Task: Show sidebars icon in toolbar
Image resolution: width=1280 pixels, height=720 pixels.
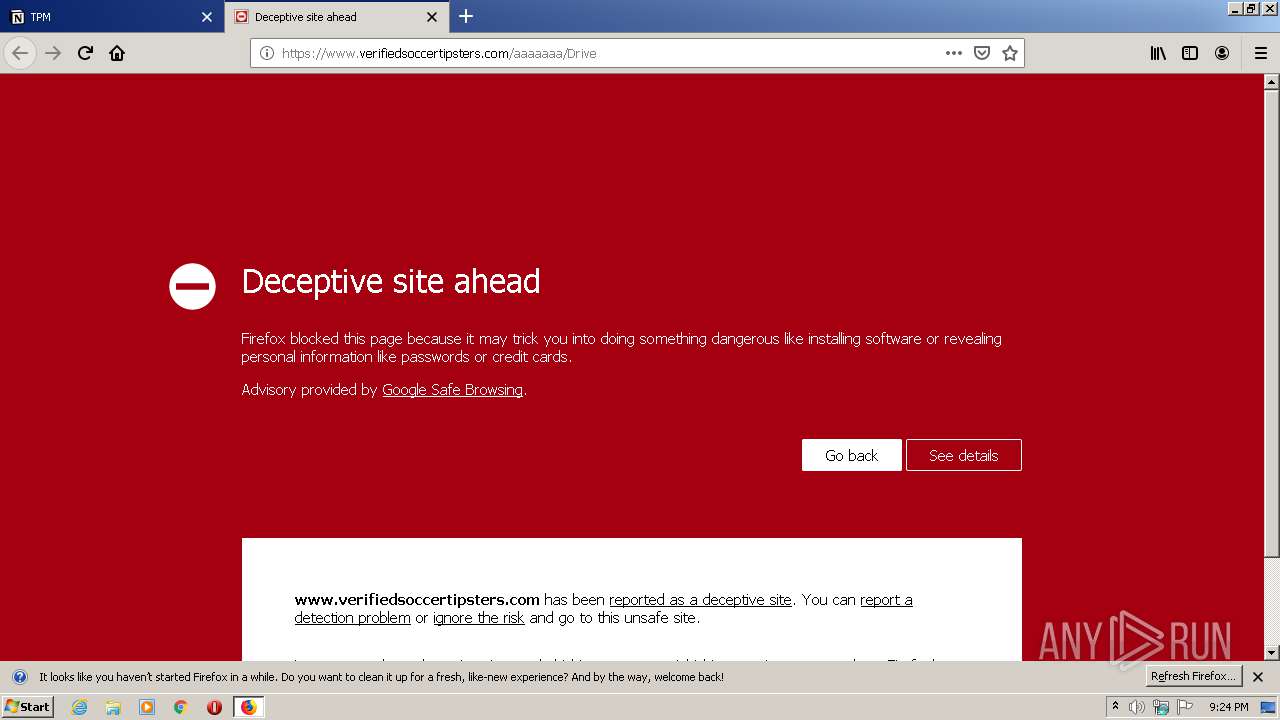Action: [1190, 53]
